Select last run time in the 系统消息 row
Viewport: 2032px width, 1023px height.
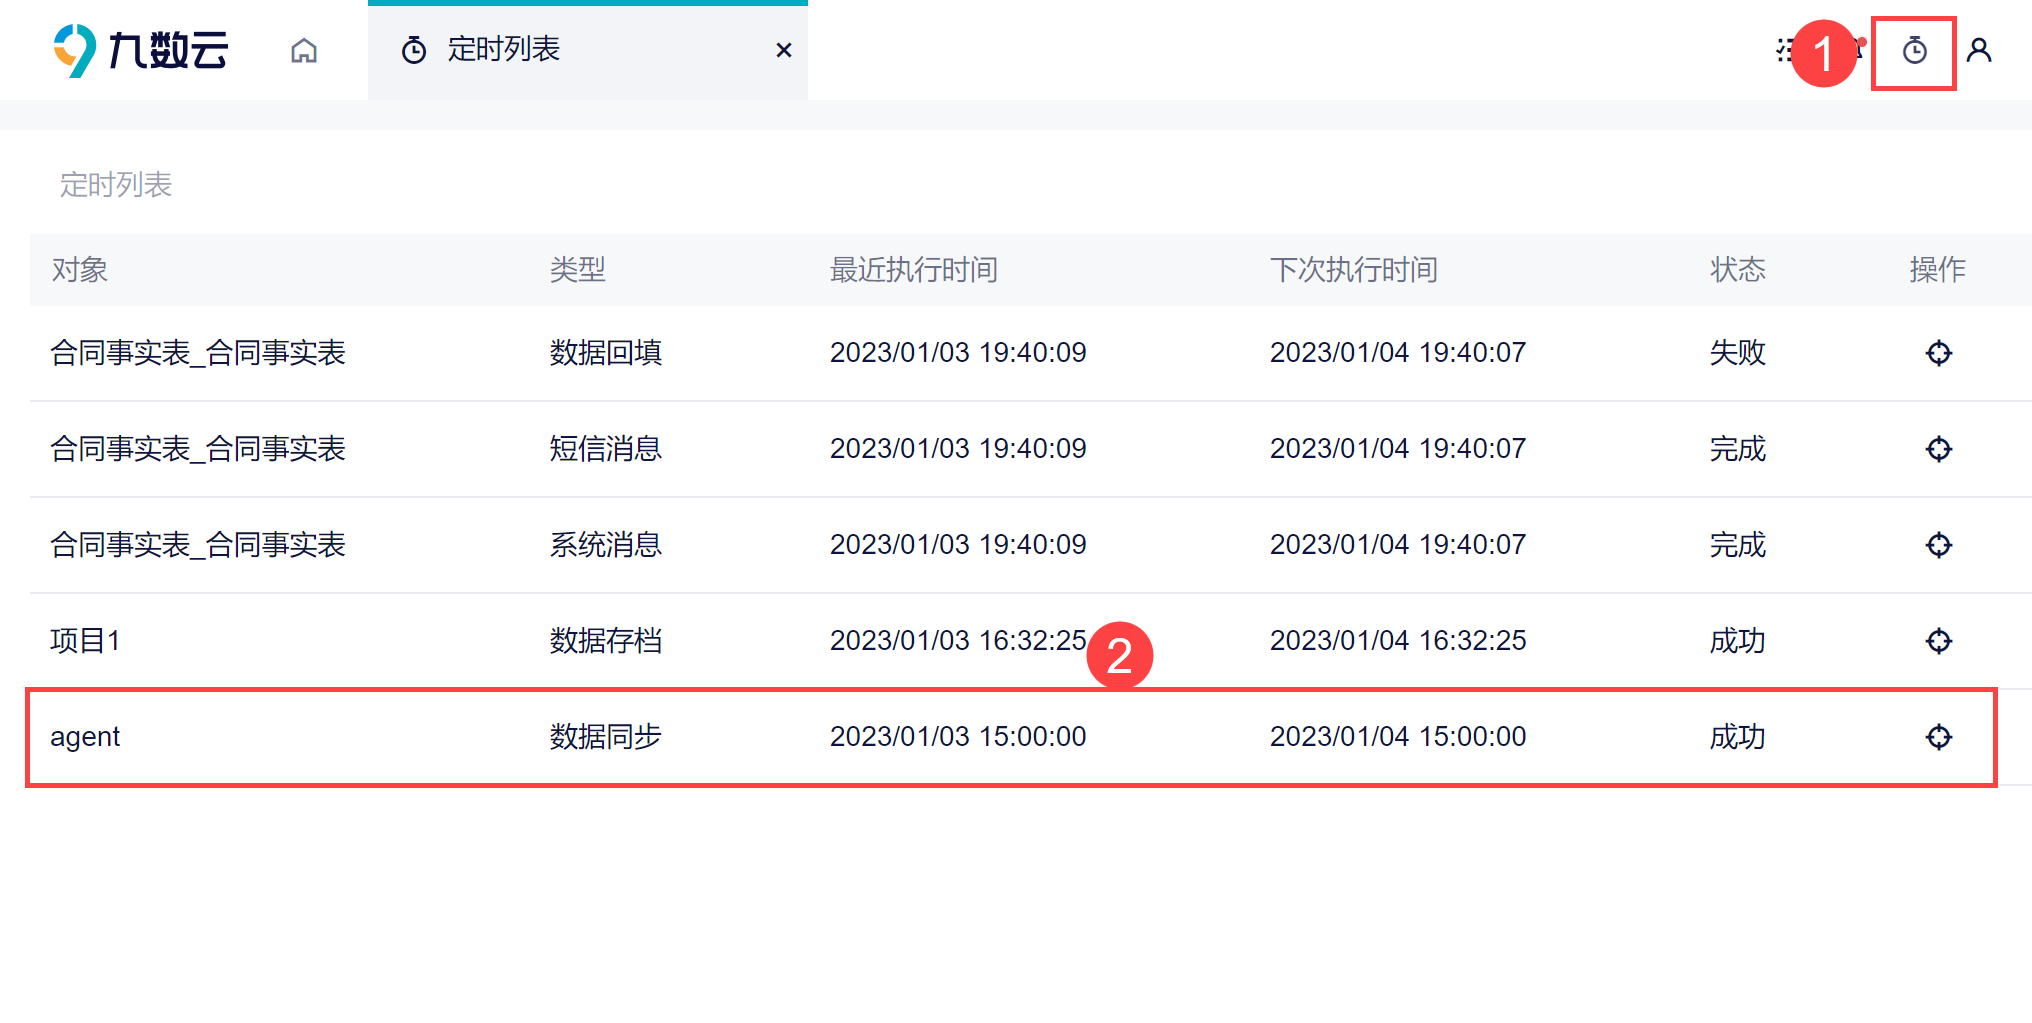958,545
